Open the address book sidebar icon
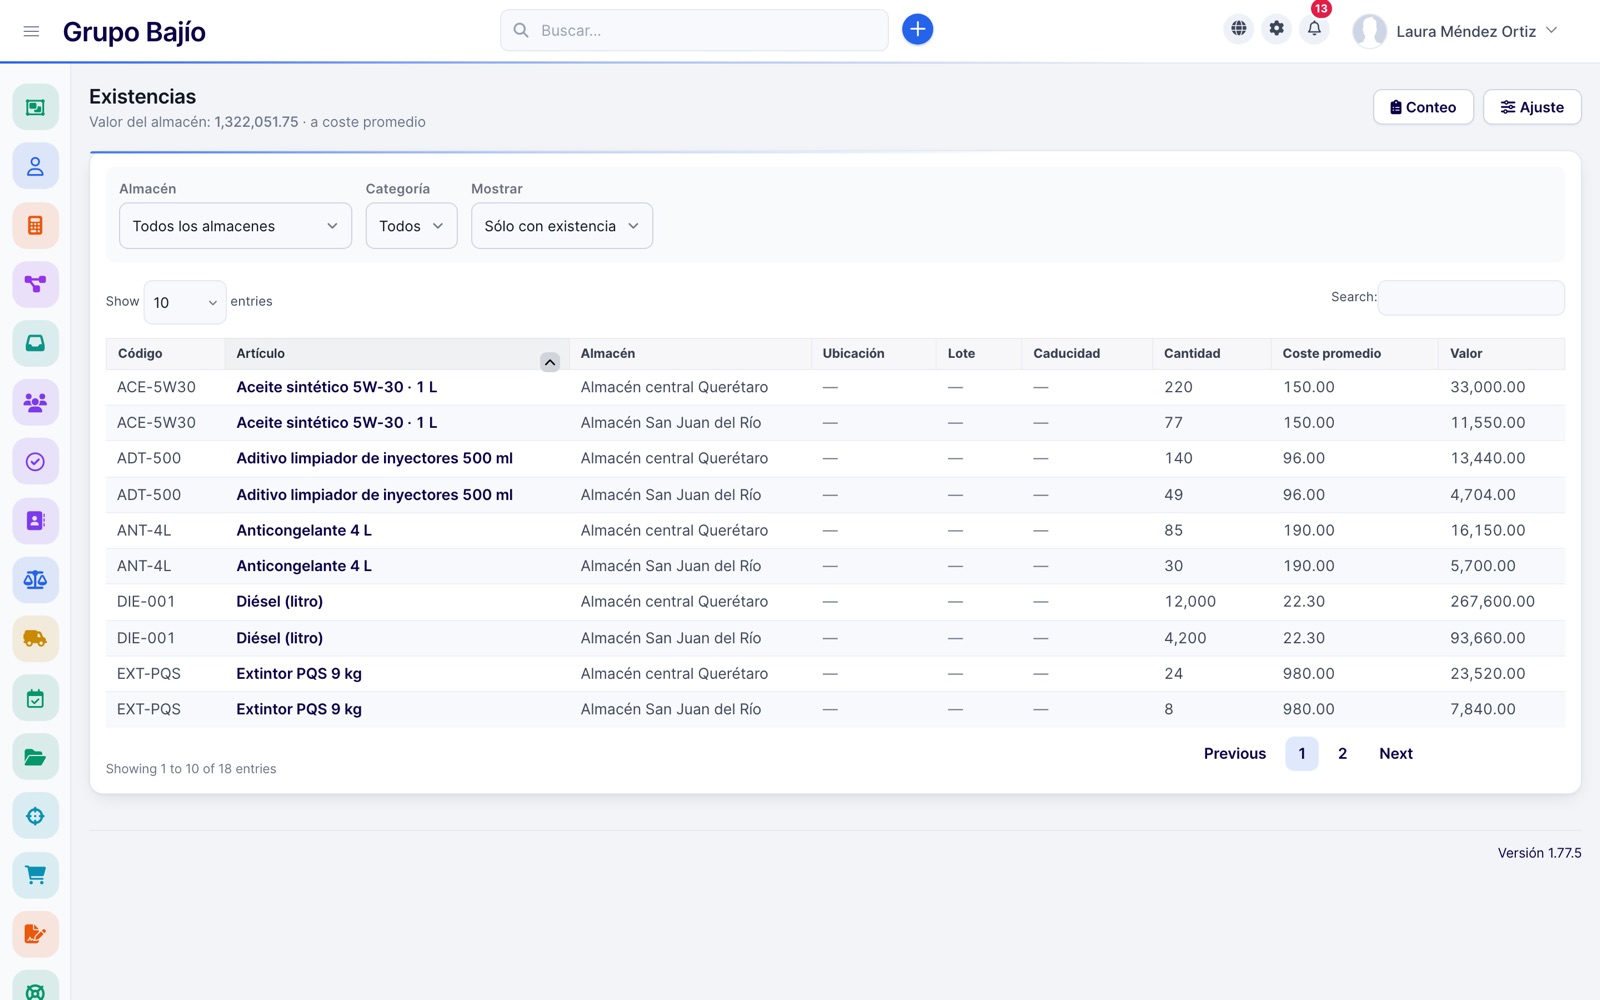 coord(35,520)
